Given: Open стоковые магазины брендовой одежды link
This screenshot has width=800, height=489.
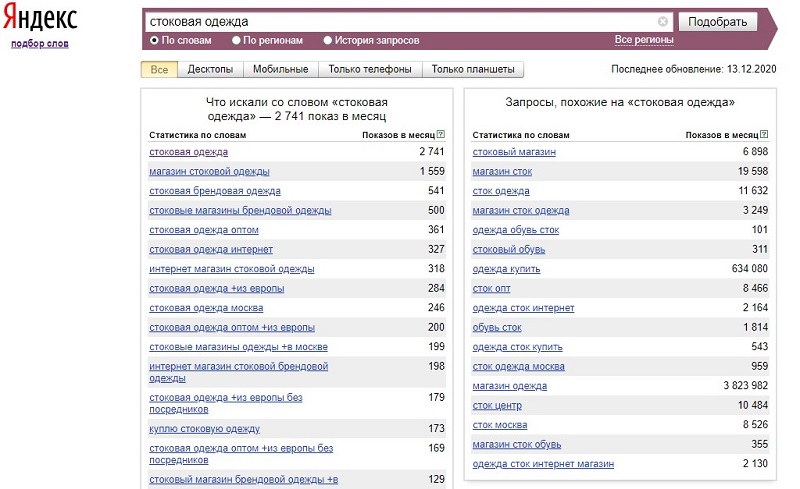Looking at the screenshot, I should (x=240, y=210).
